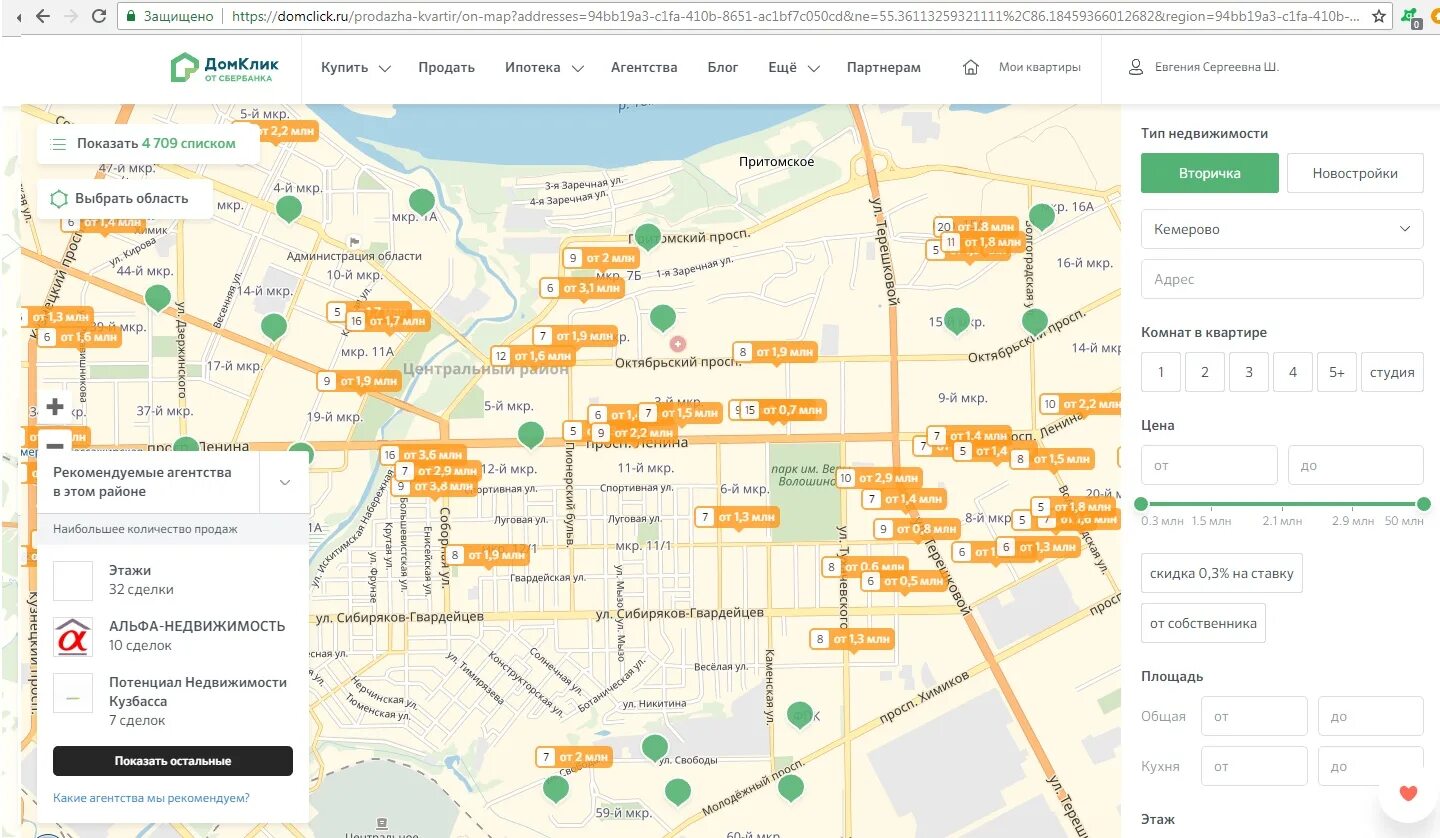The width and height of the screenshot is (1440, 838).
Task: Click the green pin near ул. Свободы
Action: [x=655, y=746]
